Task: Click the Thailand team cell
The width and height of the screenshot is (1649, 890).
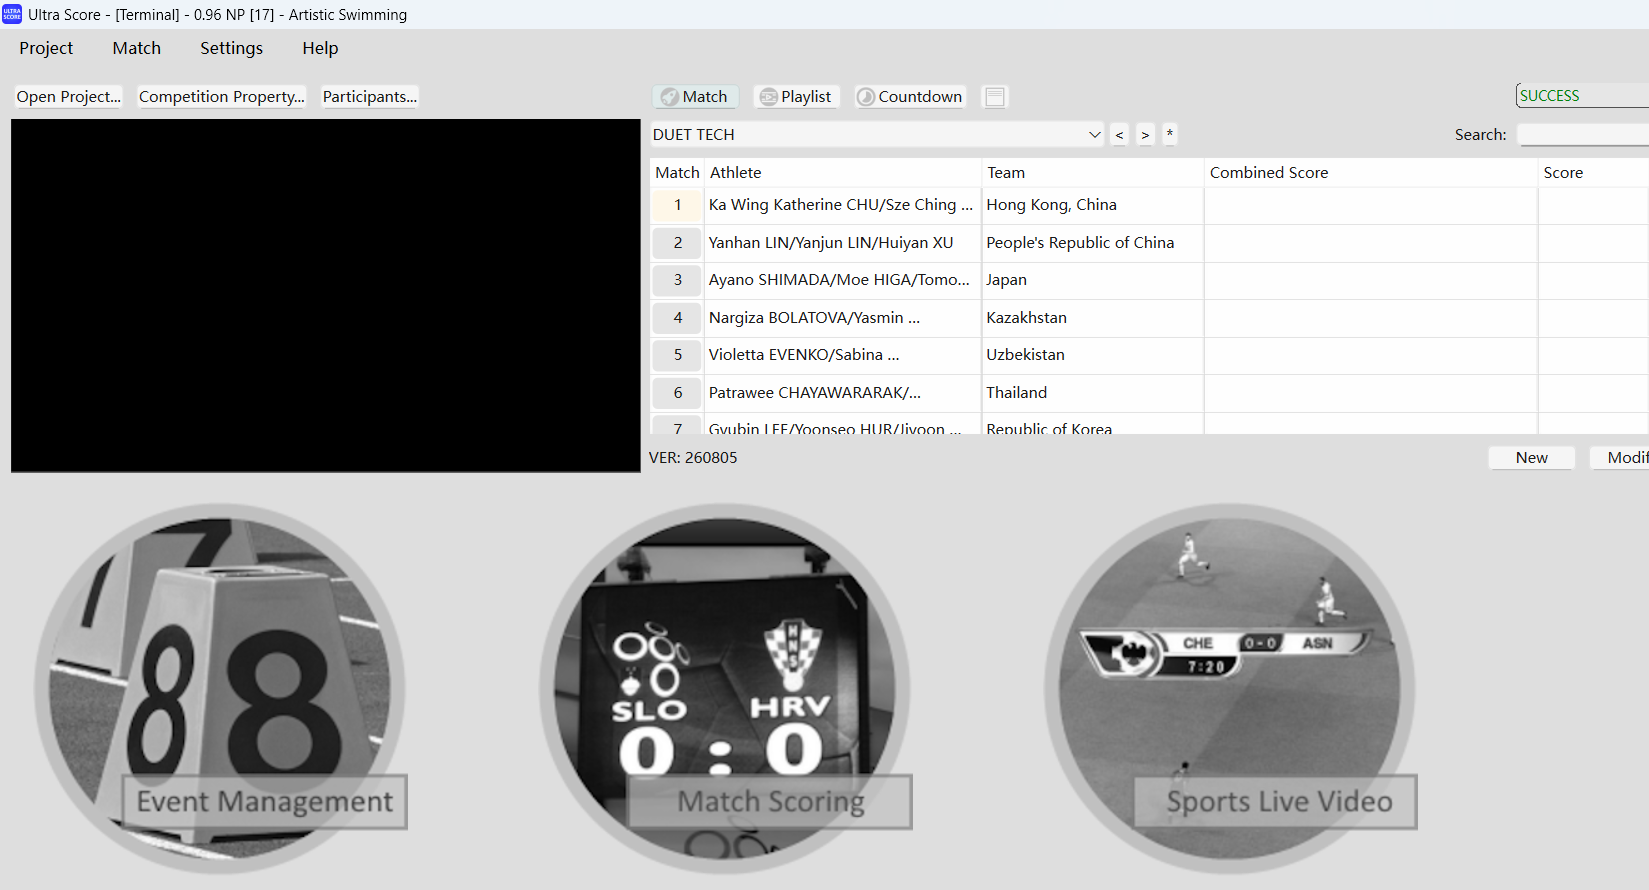Action: tap(1092, 393)
